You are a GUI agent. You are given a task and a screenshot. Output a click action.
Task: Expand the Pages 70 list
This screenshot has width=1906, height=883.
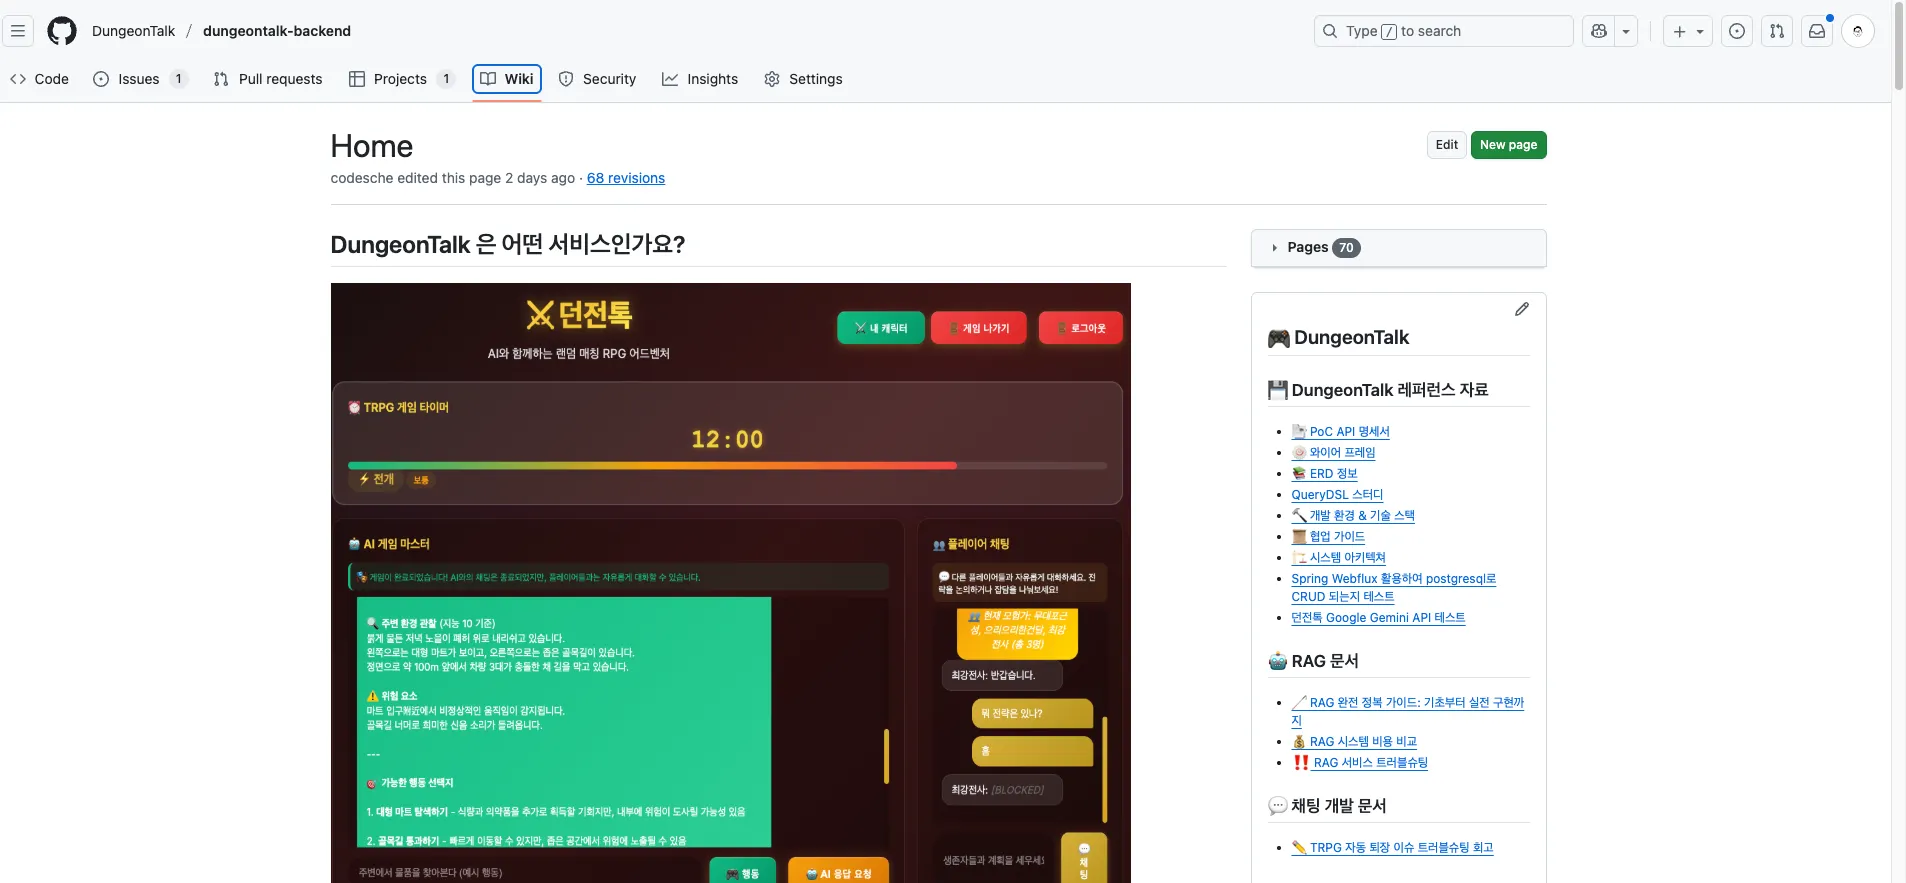(1398, 248)
